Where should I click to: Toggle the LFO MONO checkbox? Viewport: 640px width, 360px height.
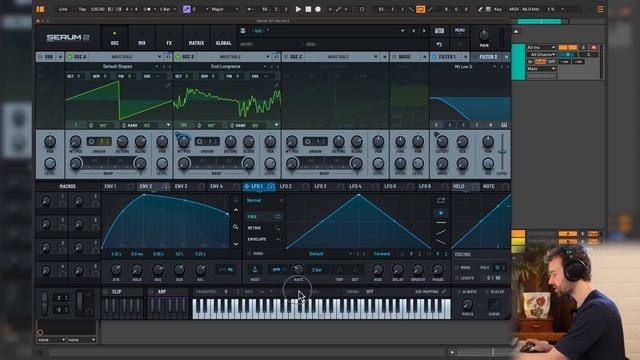[249, 254]
